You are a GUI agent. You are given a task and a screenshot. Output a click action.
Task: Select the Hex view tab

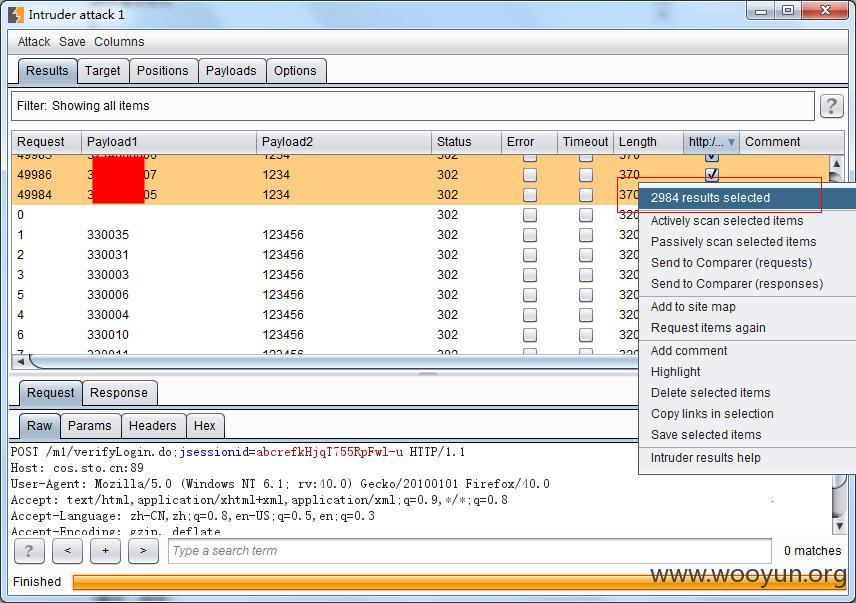(x=205, y=426)
